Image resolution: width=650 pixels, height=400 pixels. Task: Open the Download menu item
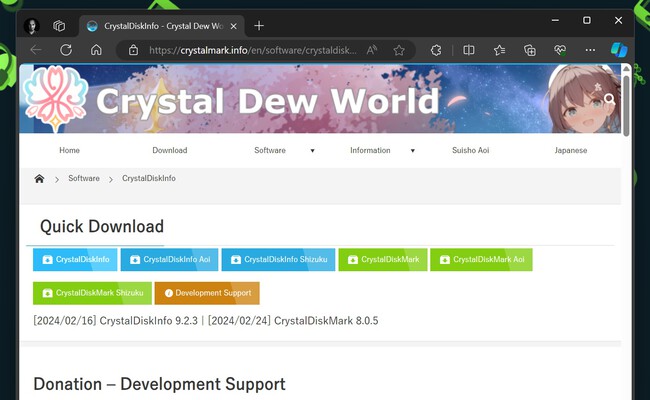170,150
